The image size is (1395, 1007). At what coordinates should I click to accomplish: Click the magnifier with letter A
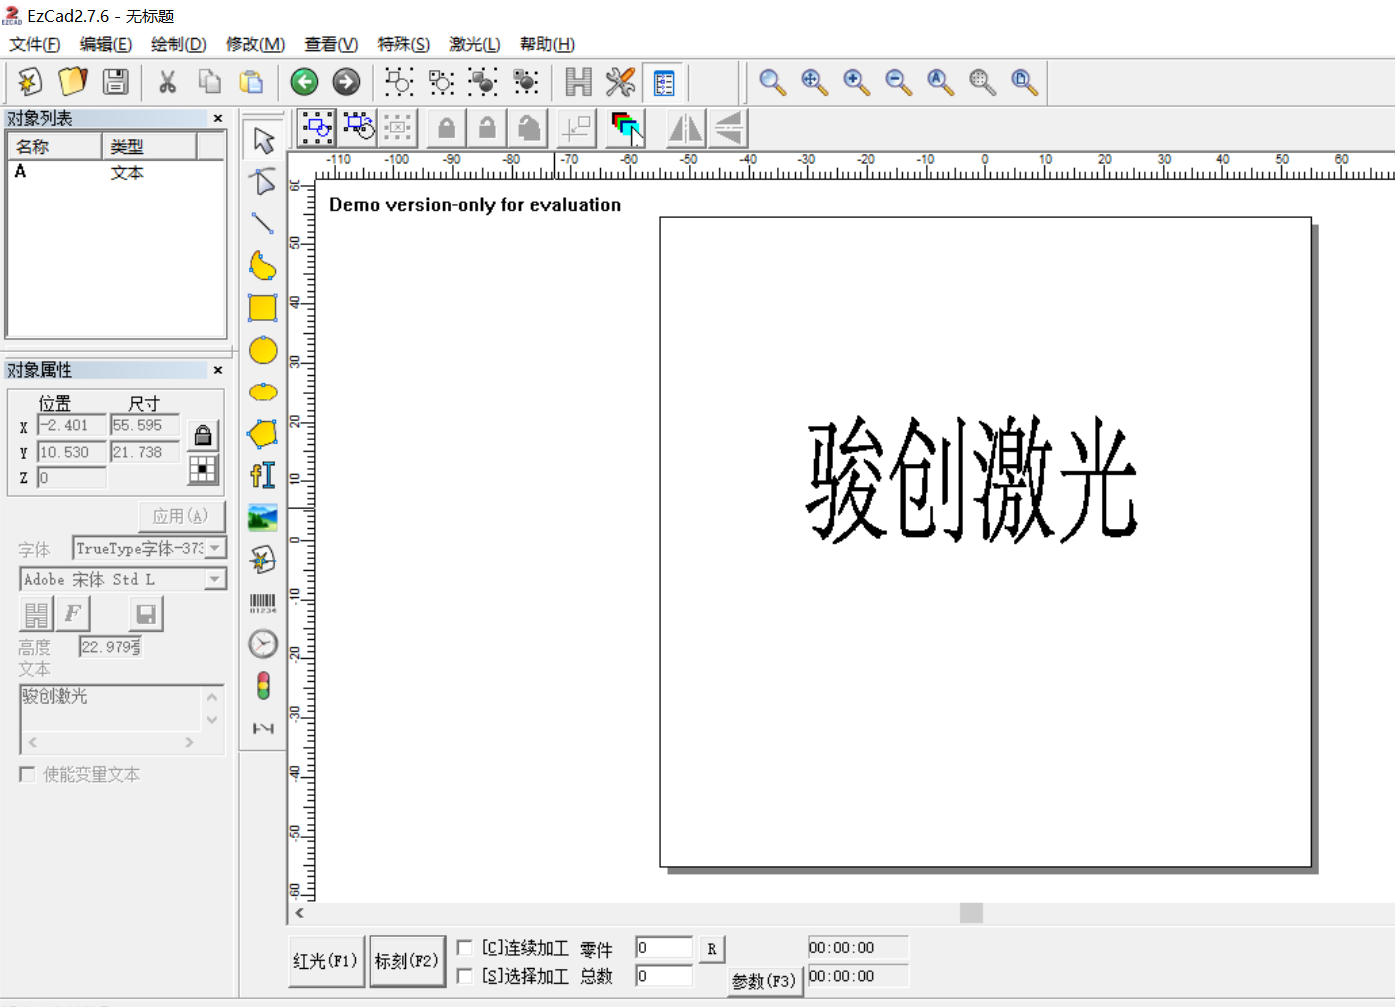click(x=940, y=81)
